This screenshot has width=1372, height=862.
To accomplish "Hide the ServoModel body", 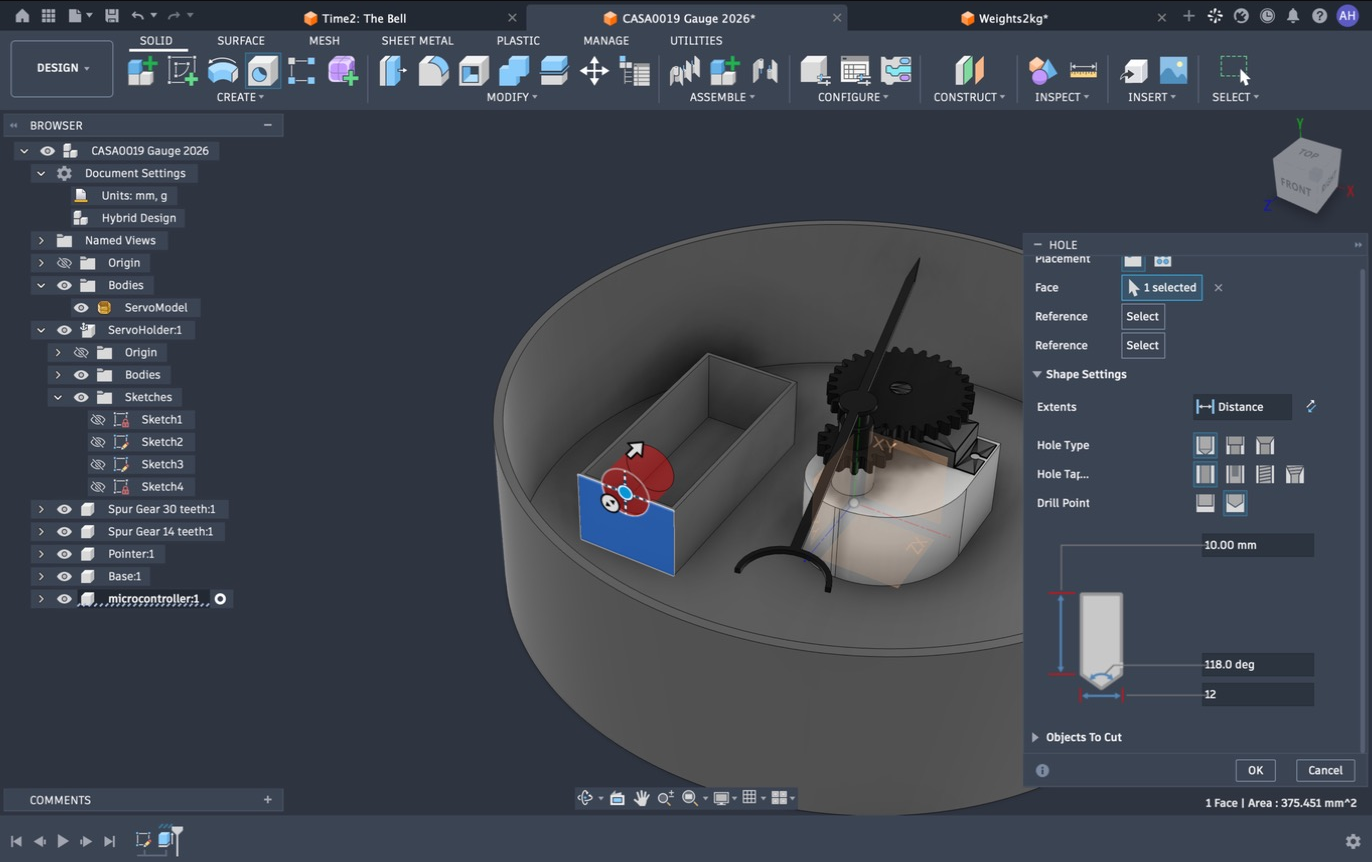I will (x=81, y=307).
